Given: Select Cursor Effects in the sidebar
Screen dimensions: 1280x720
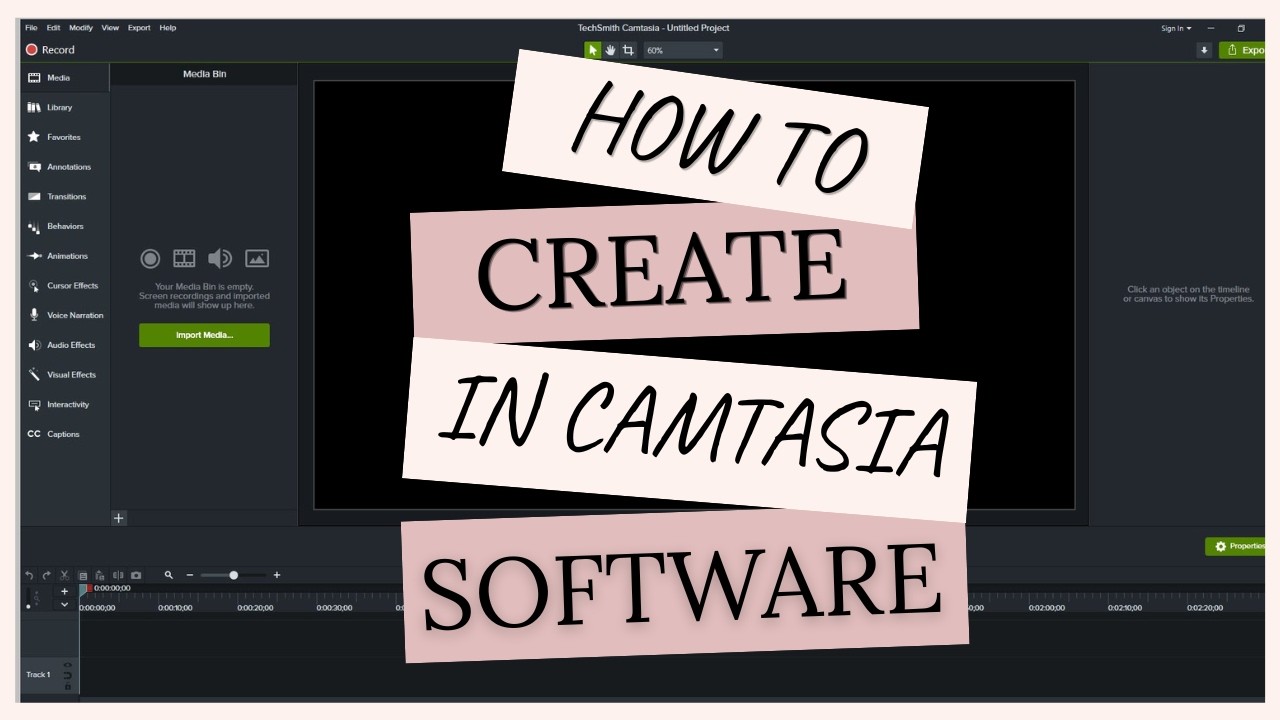Looking at the screenshot, I should tap(65, 285).
